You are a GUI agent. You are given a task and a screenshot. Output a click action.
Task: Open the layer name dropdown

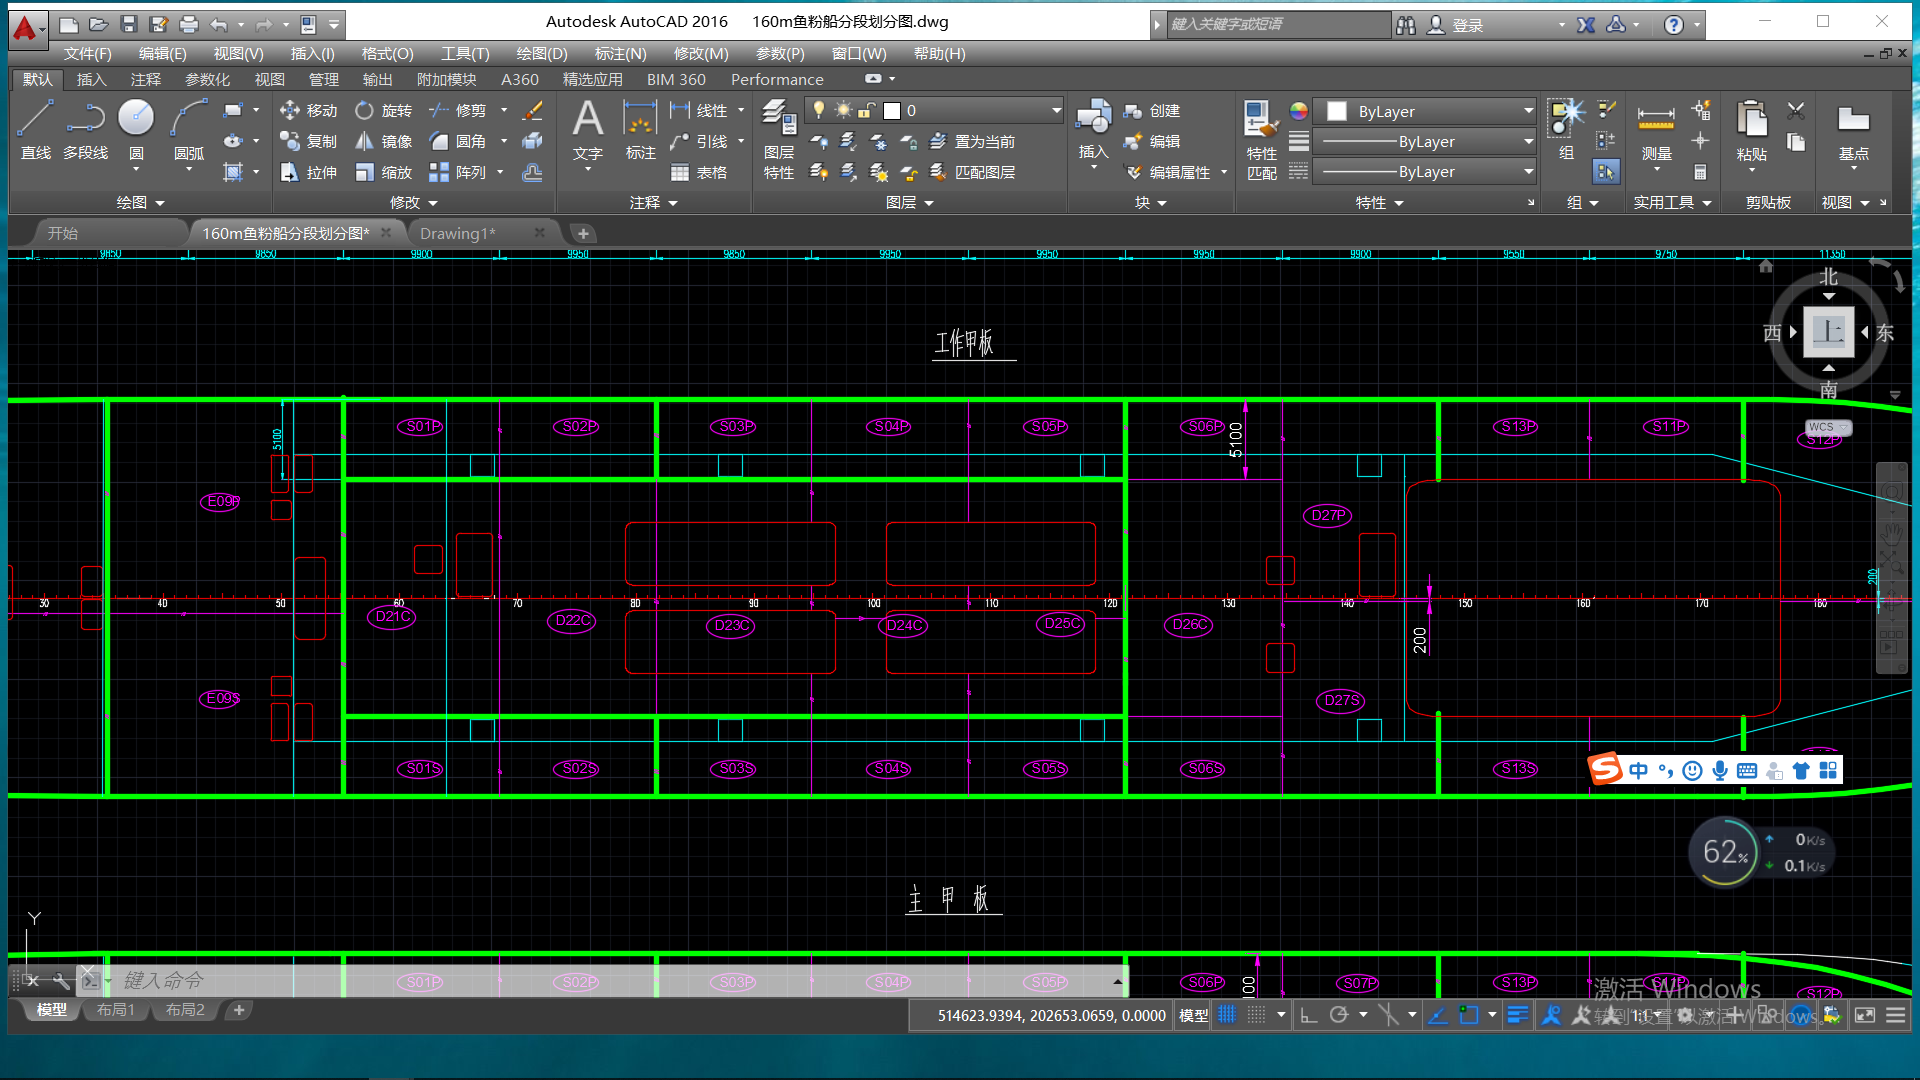pyautogui.click(x=1055, y=110)
